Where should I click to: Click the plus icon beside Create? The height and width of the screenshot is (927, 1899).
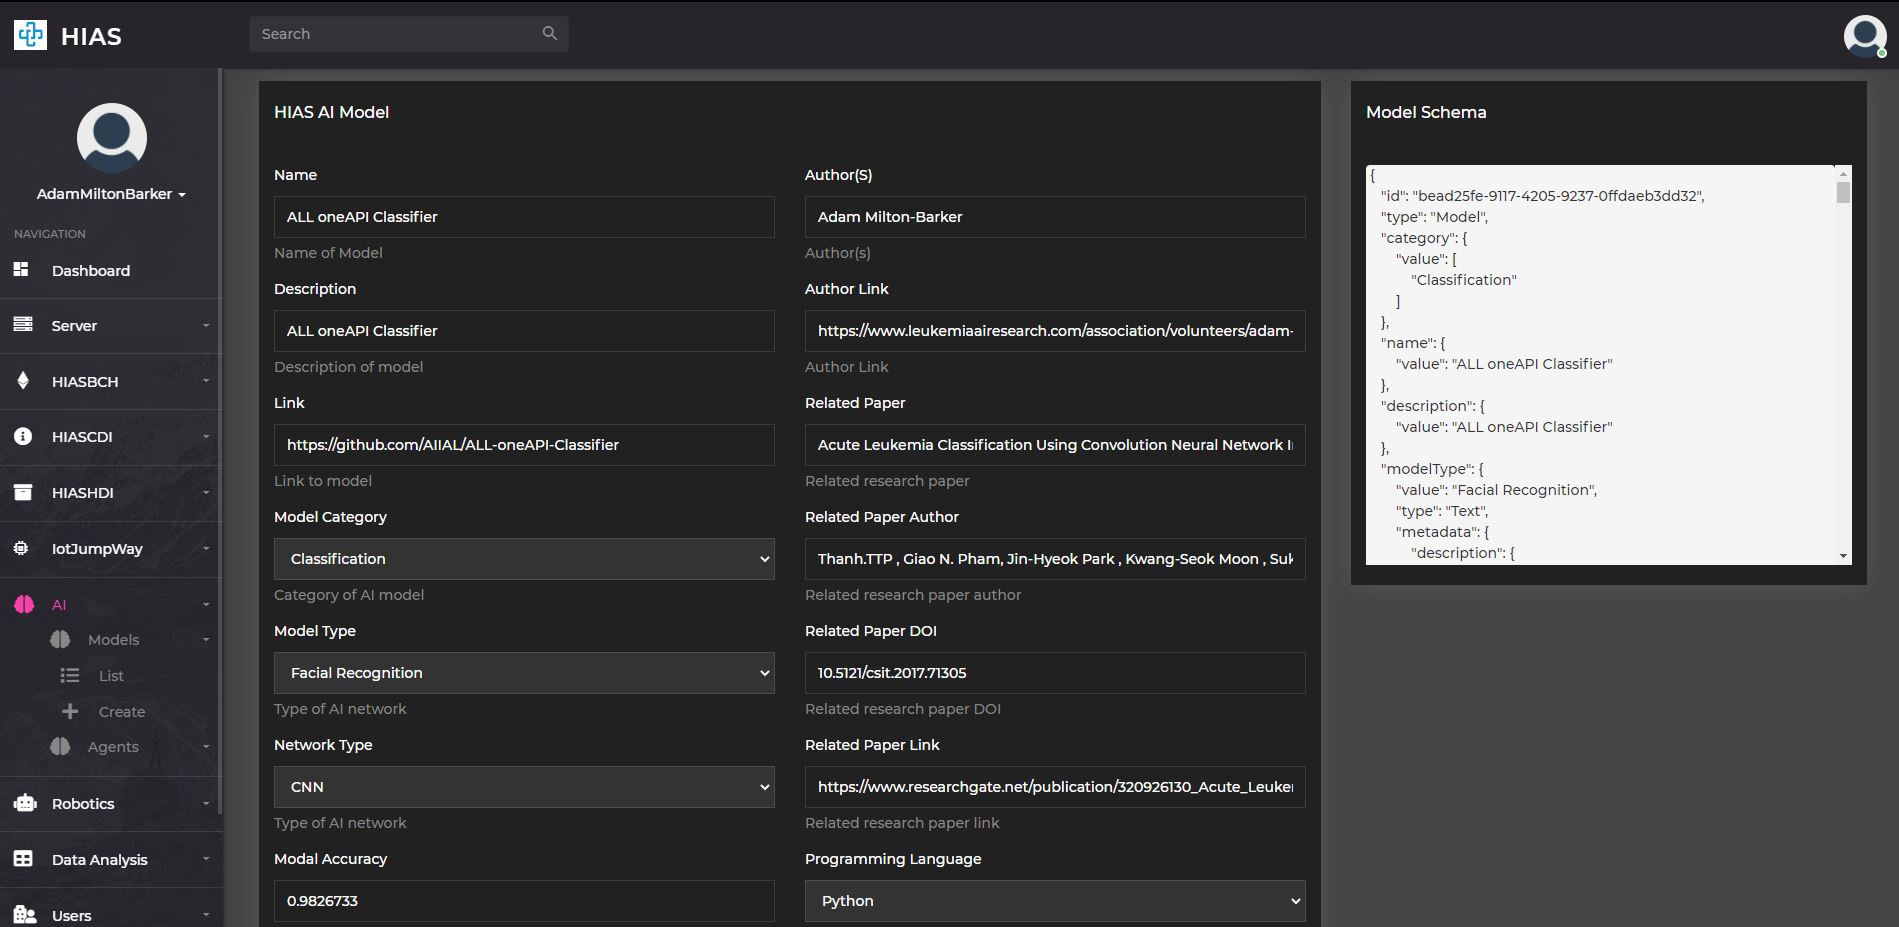70,711
